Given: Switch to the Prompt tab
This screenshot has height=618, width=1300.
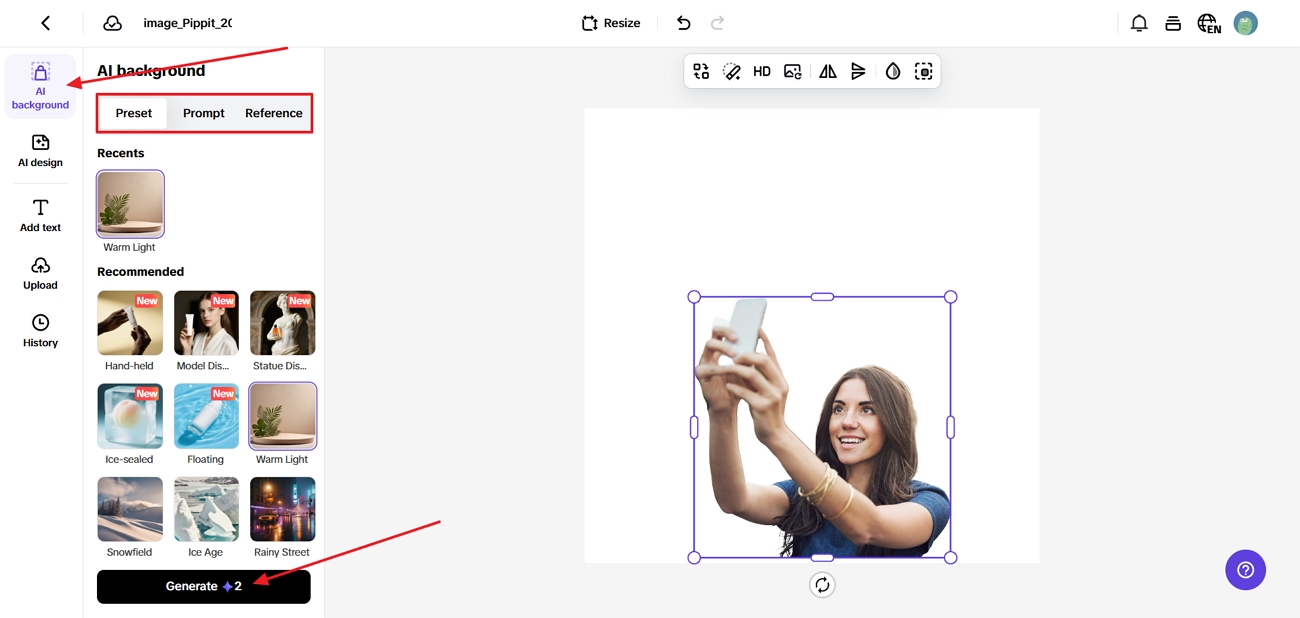Looking at the screenshot, I should [203, 113].
